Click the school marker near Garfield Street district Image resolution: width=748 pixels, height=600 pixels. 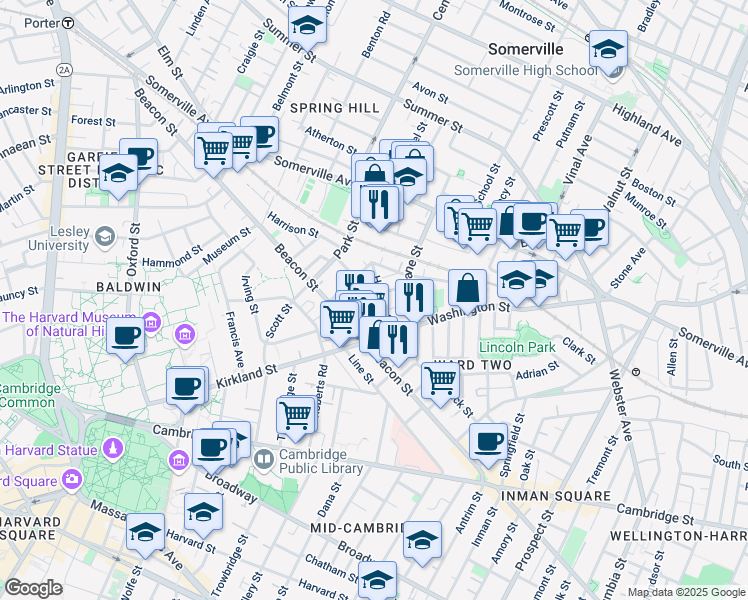coord(118,174)
